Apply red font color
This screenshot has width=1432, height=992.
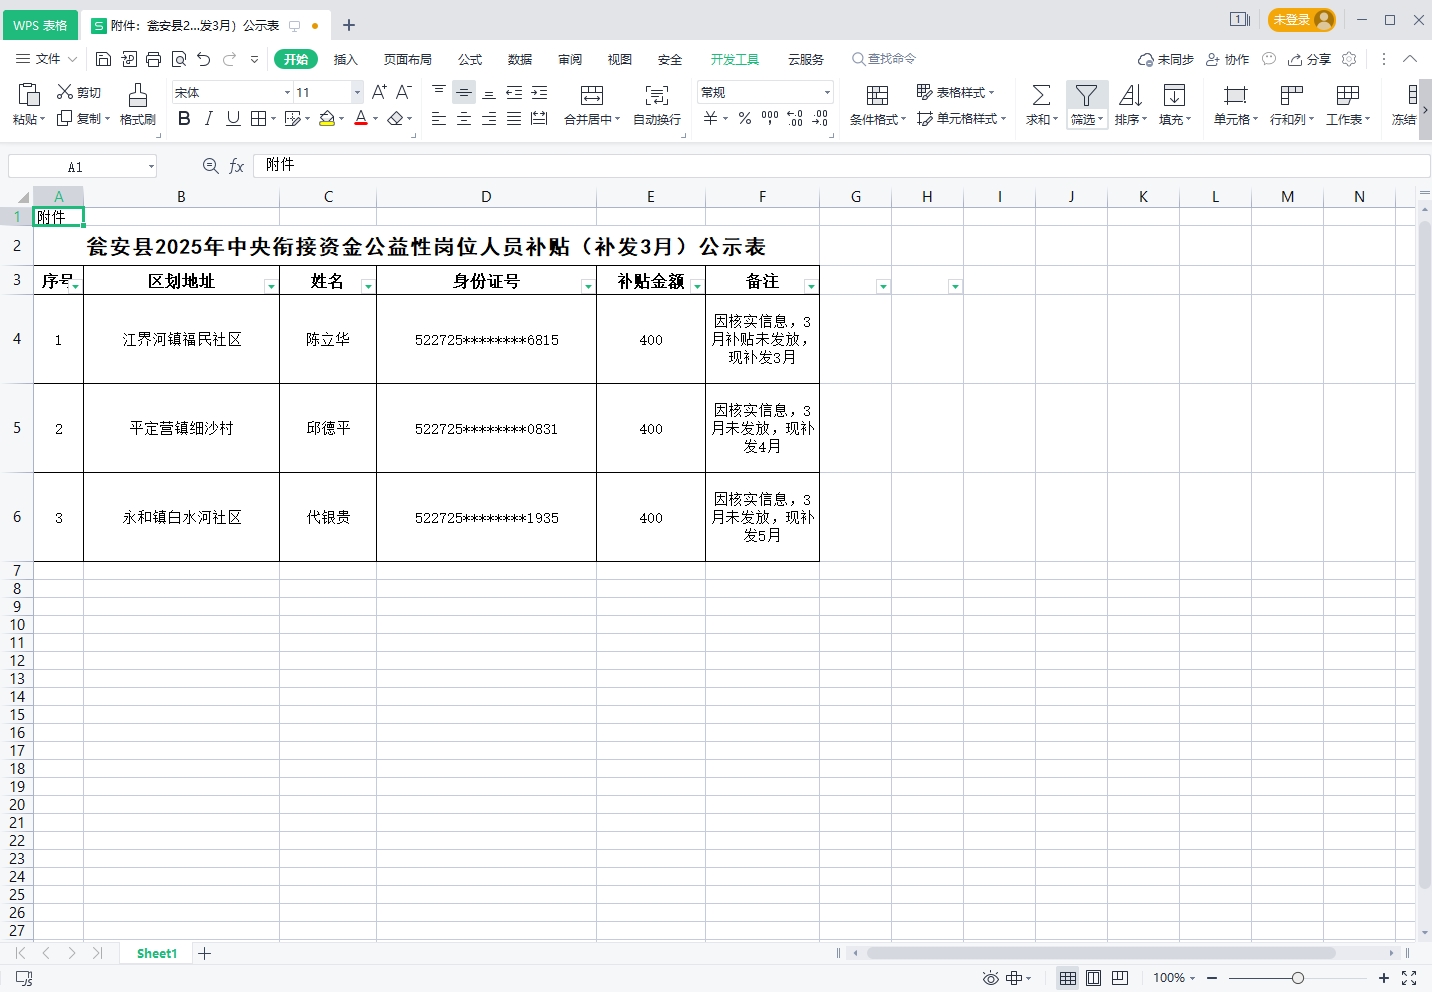point(361,118)
